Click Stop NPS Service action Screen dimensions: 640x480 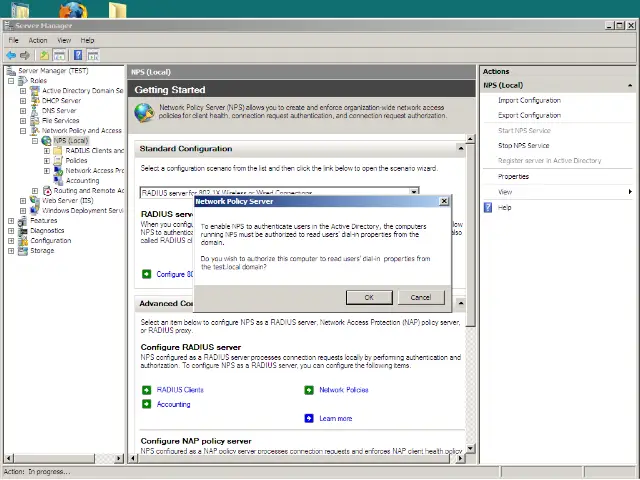click(523, 146)
